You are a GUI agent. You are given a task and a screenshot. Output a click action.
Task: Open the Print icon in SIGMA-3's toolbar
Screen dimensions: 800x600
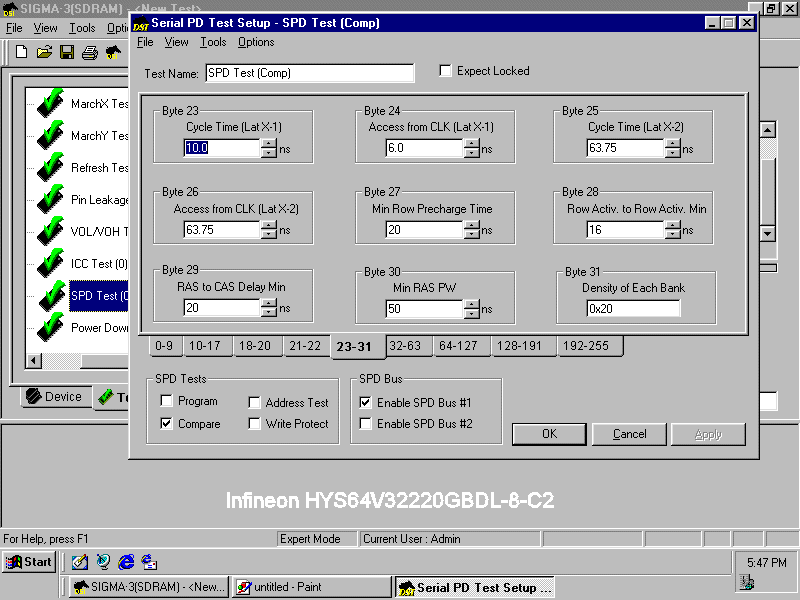(x=89, y=52)
